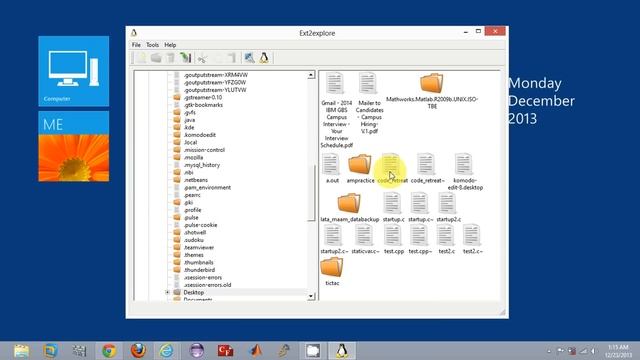Select .thumbnails folder in the tree
Viewport: 640px width, 360px height.
198,262
